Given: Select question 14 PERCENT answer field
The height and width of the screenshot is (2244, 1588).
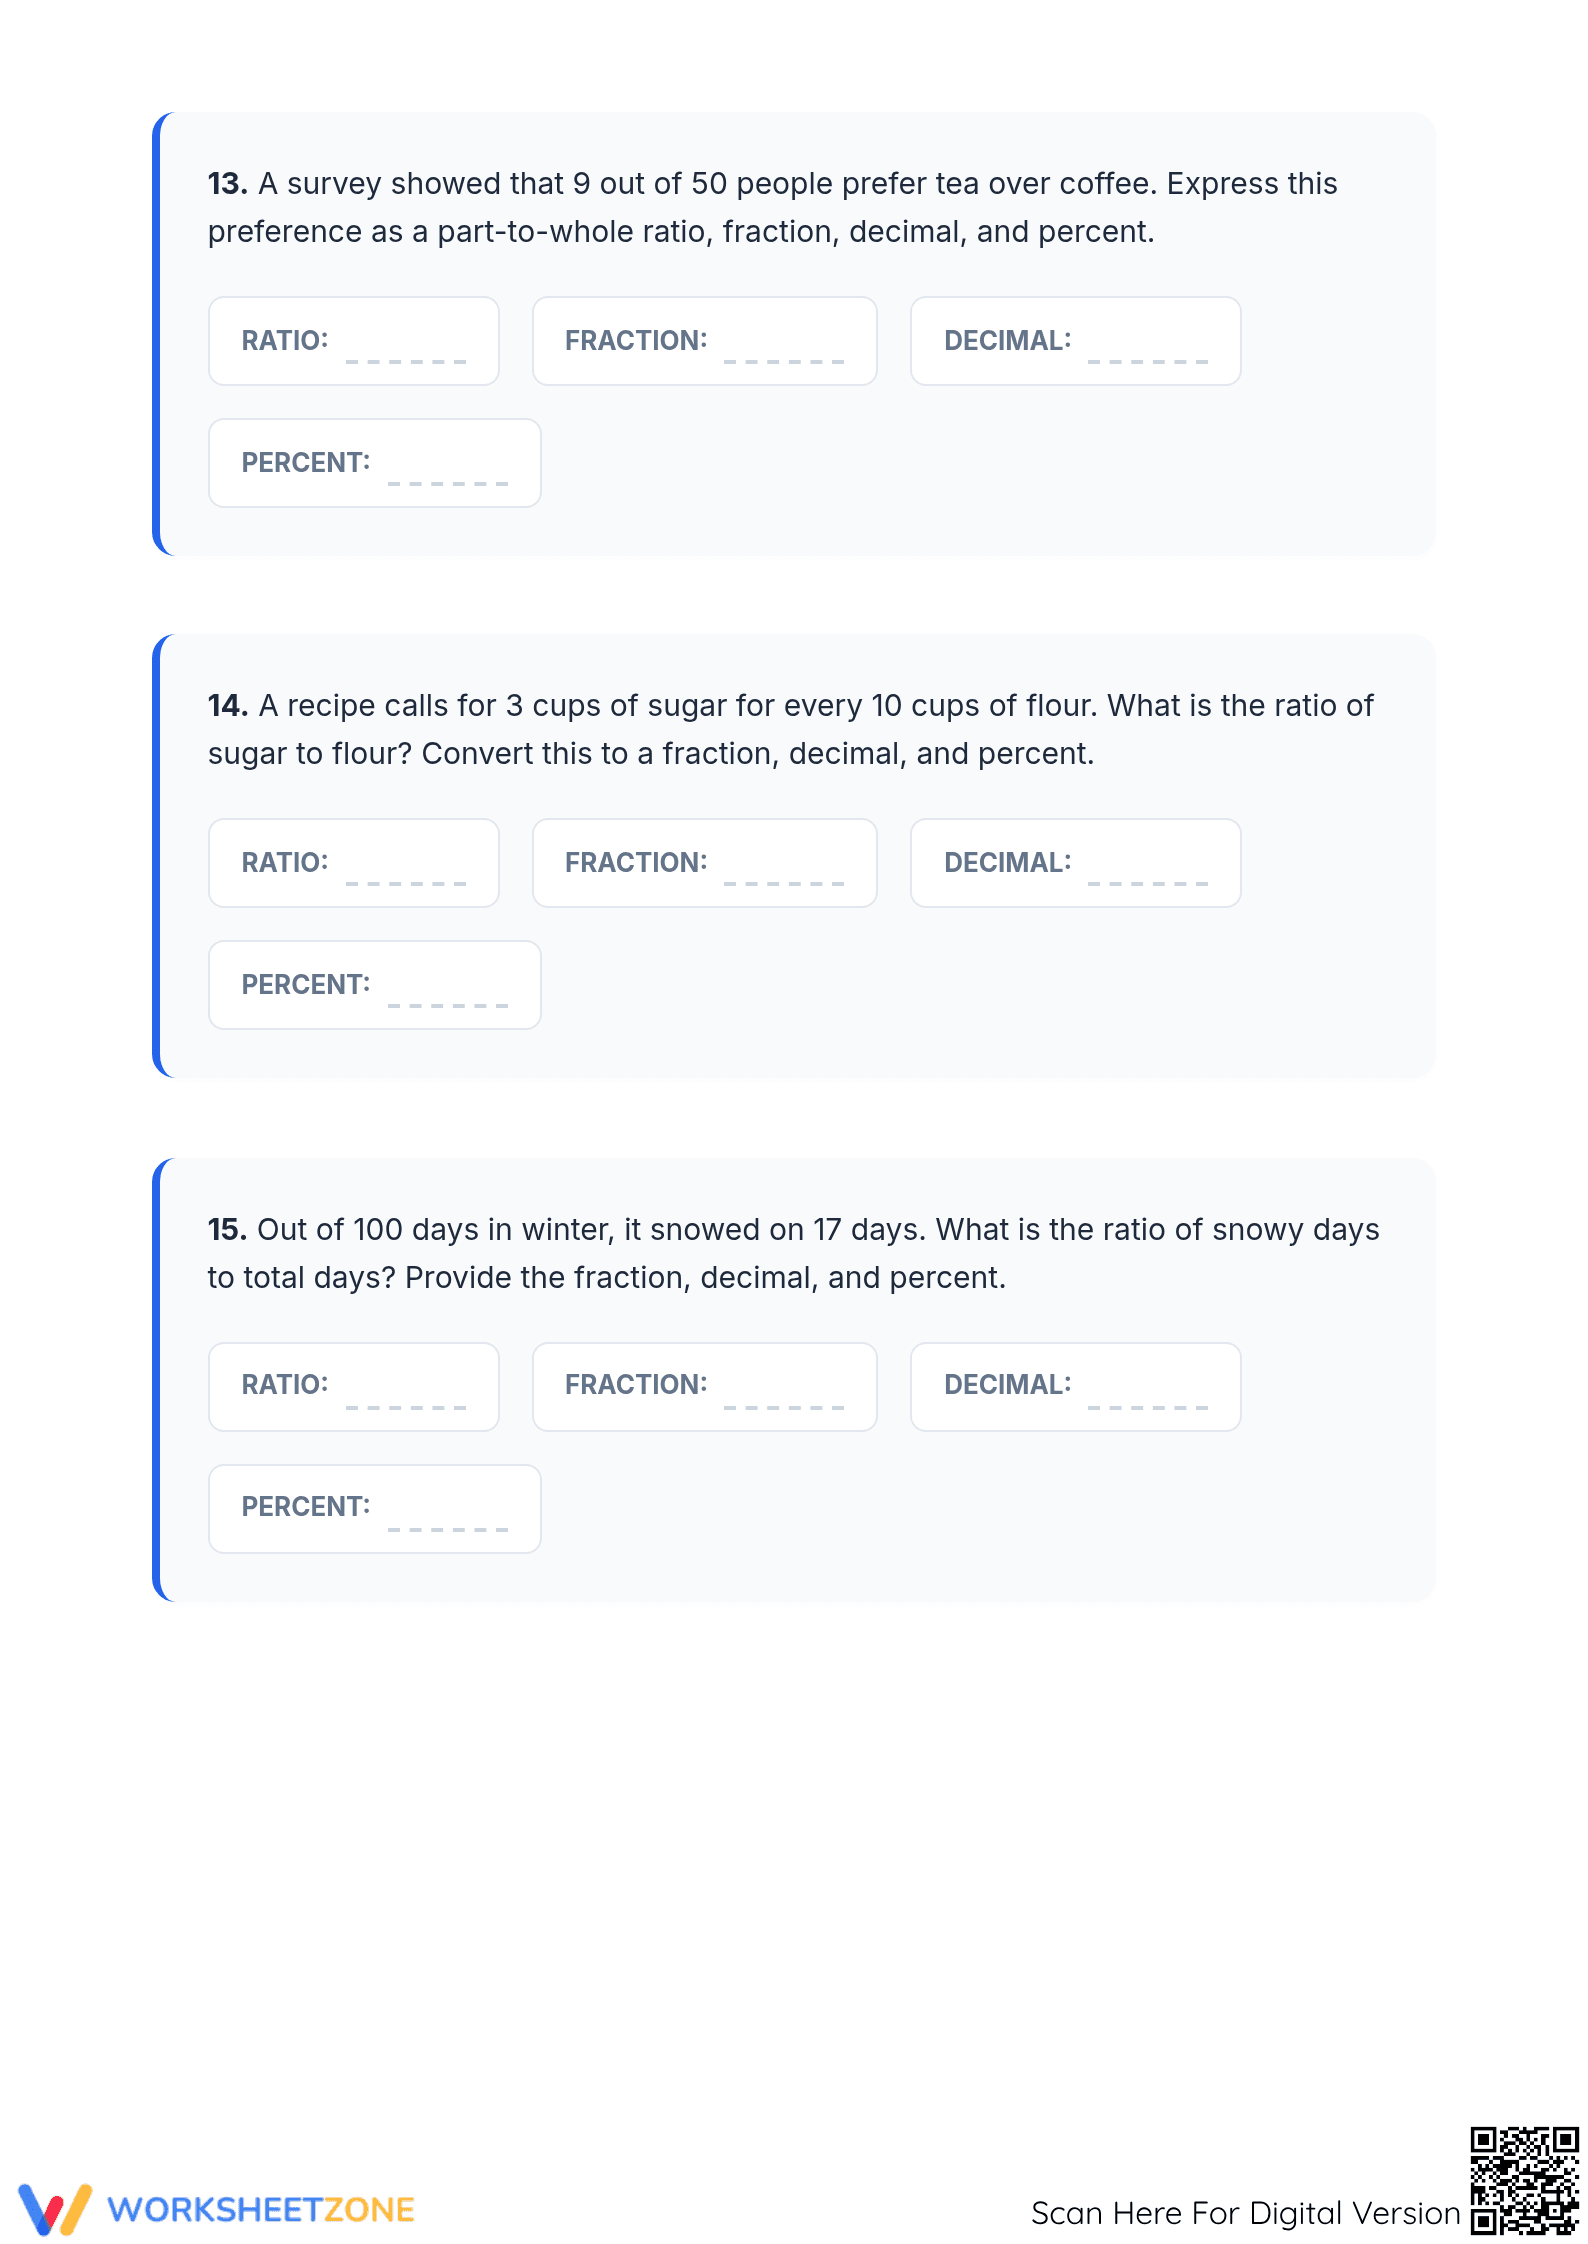Looking at the screenshot, I should tap(375, 985).
